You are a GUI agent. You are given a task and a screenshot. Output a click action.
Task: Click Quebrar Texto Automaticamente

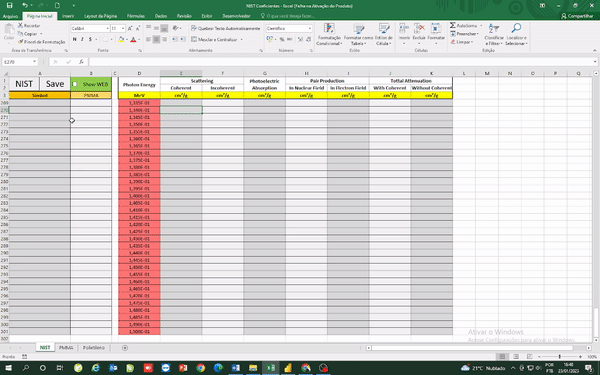coord(226,28)
